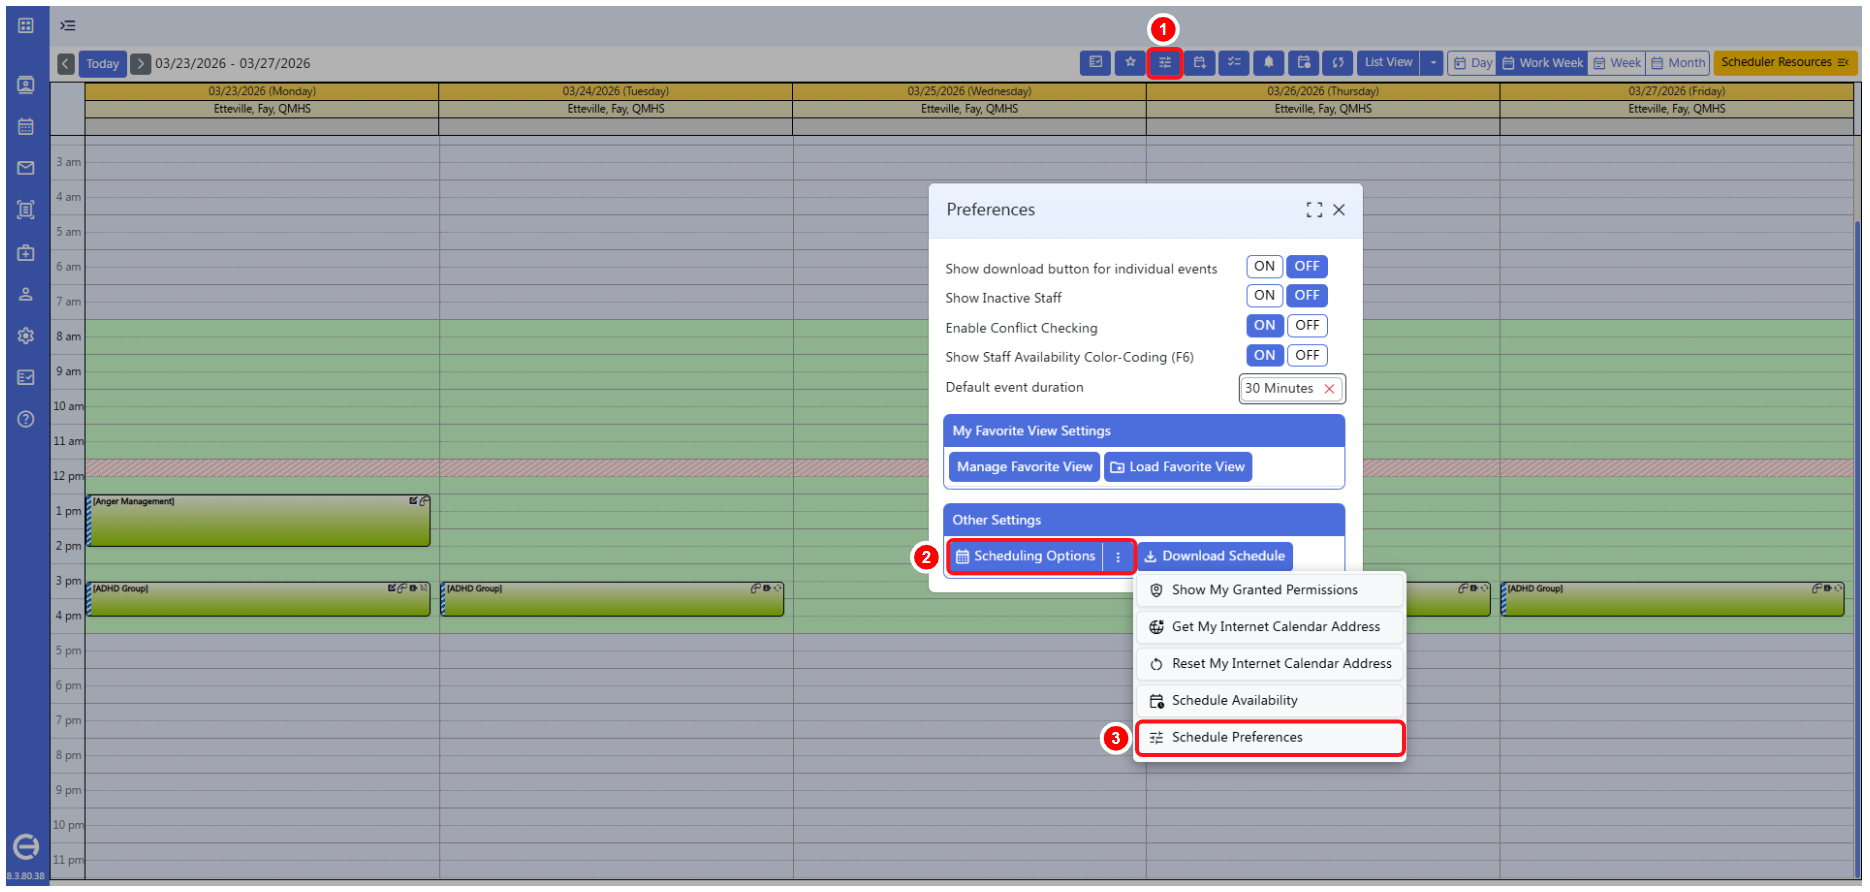The image size is (1870, 892).
Task: Open the settings gear in sidebar
Action: tap(26, 336)
